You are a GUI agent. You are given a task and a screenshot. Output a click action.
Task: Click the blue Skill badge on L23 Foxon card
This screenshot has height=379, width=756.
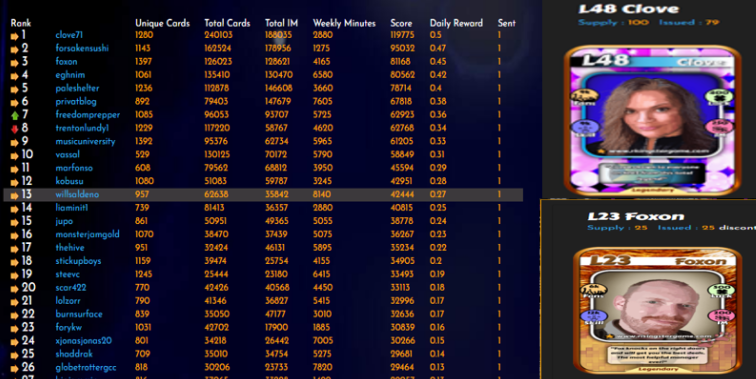594,318
